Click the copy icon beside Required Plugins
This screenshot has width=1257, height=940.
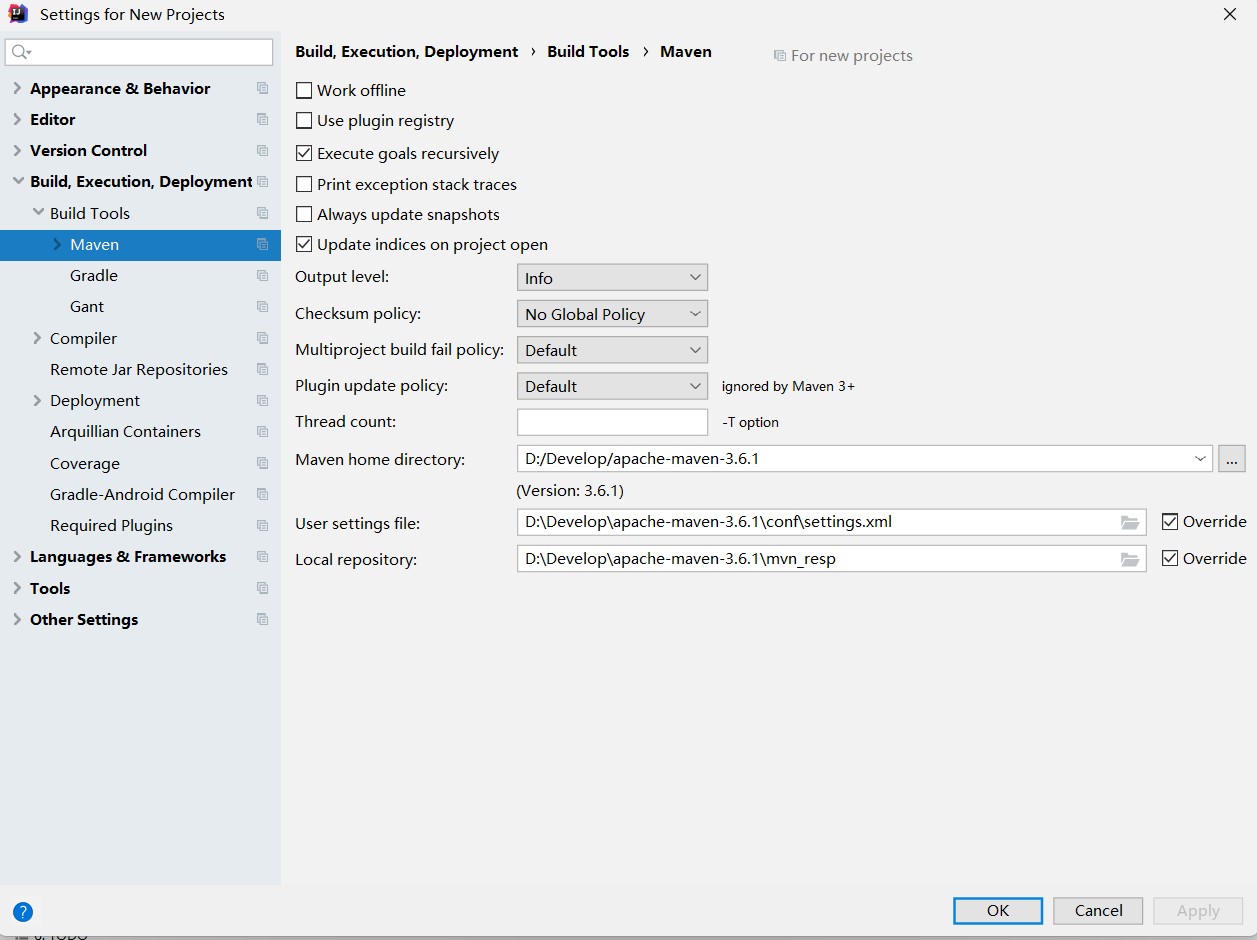[263, 526]
